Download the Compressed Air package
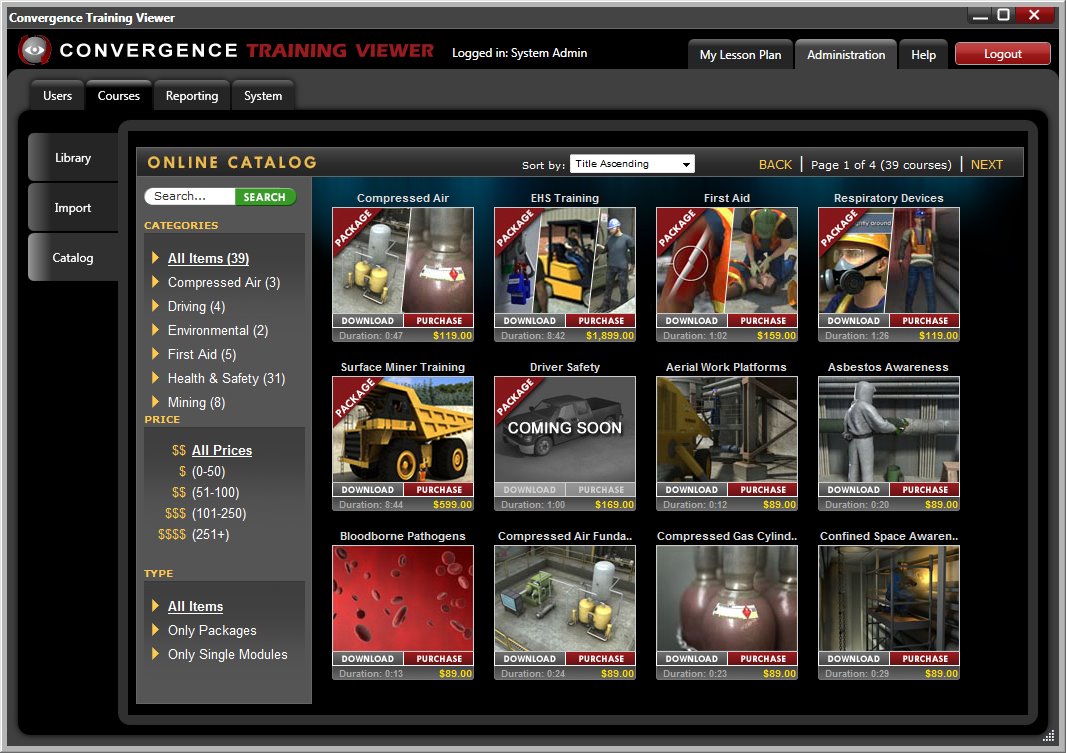This screenshot has width=1066, height=753. click(x=367, y=321)
